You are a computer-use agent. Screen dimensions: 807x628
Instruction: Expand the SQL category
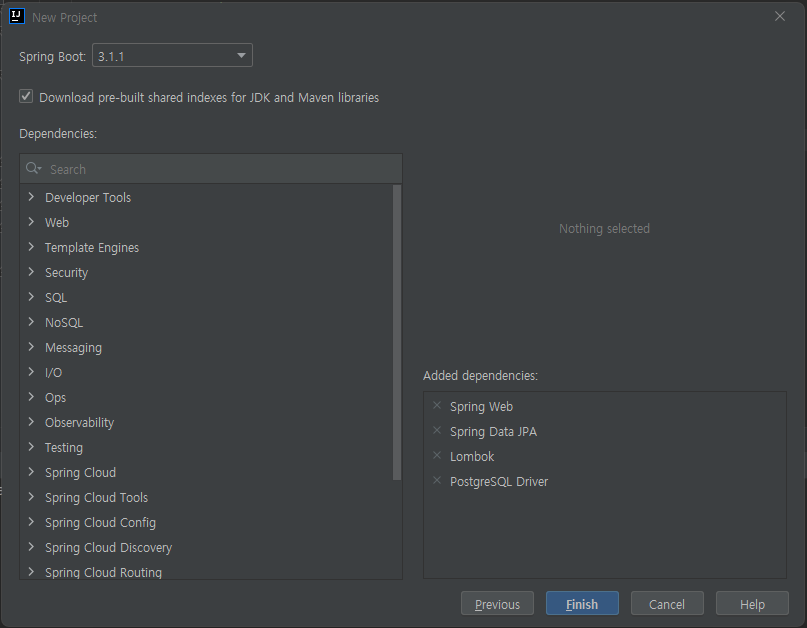(x=31, y=296)
